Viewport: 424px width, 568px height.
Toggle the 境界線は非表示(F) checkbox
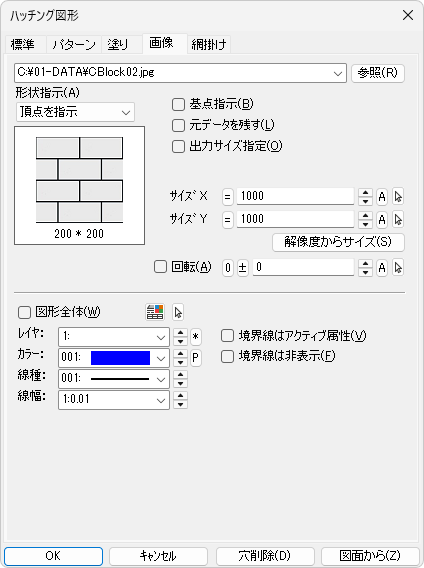pyautogui.click(x=227, y=356)
